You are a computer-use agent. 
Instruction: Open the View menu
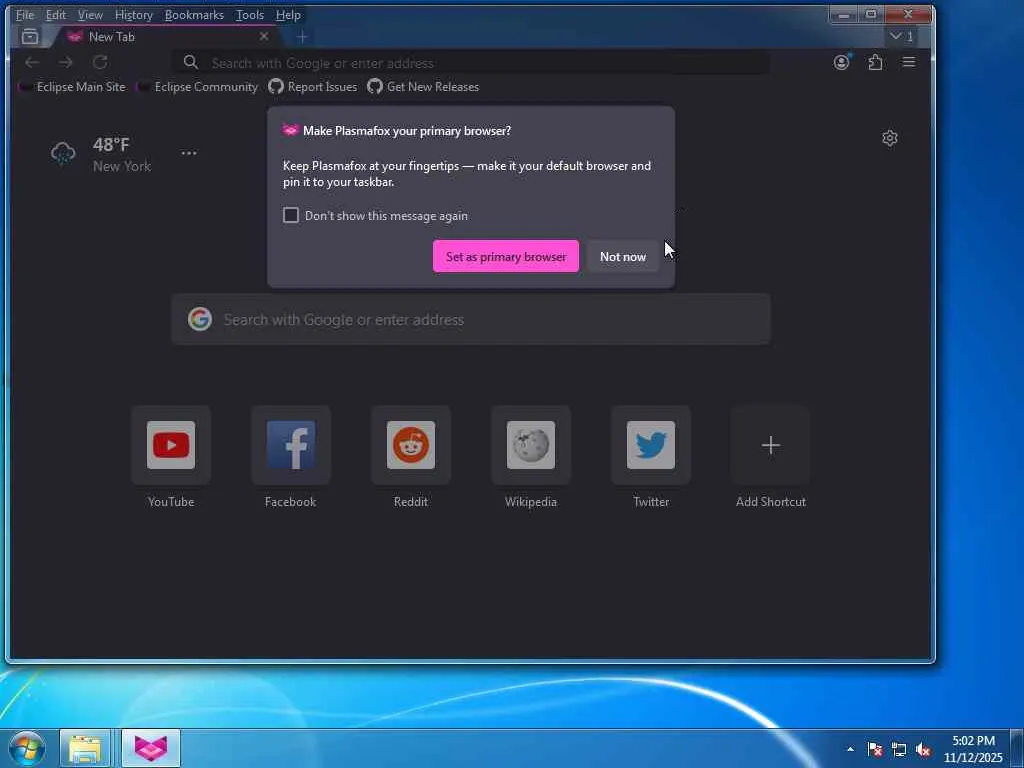tap(90, 14)
